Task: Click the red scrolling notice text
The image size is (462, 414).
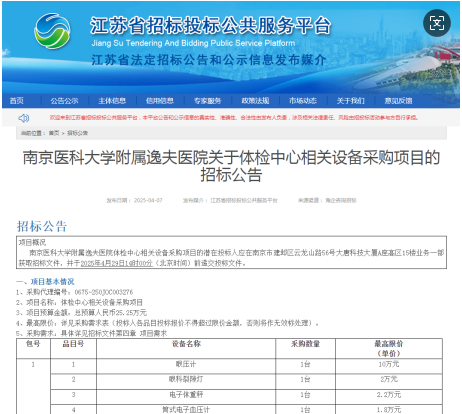Action: (234, 118)
